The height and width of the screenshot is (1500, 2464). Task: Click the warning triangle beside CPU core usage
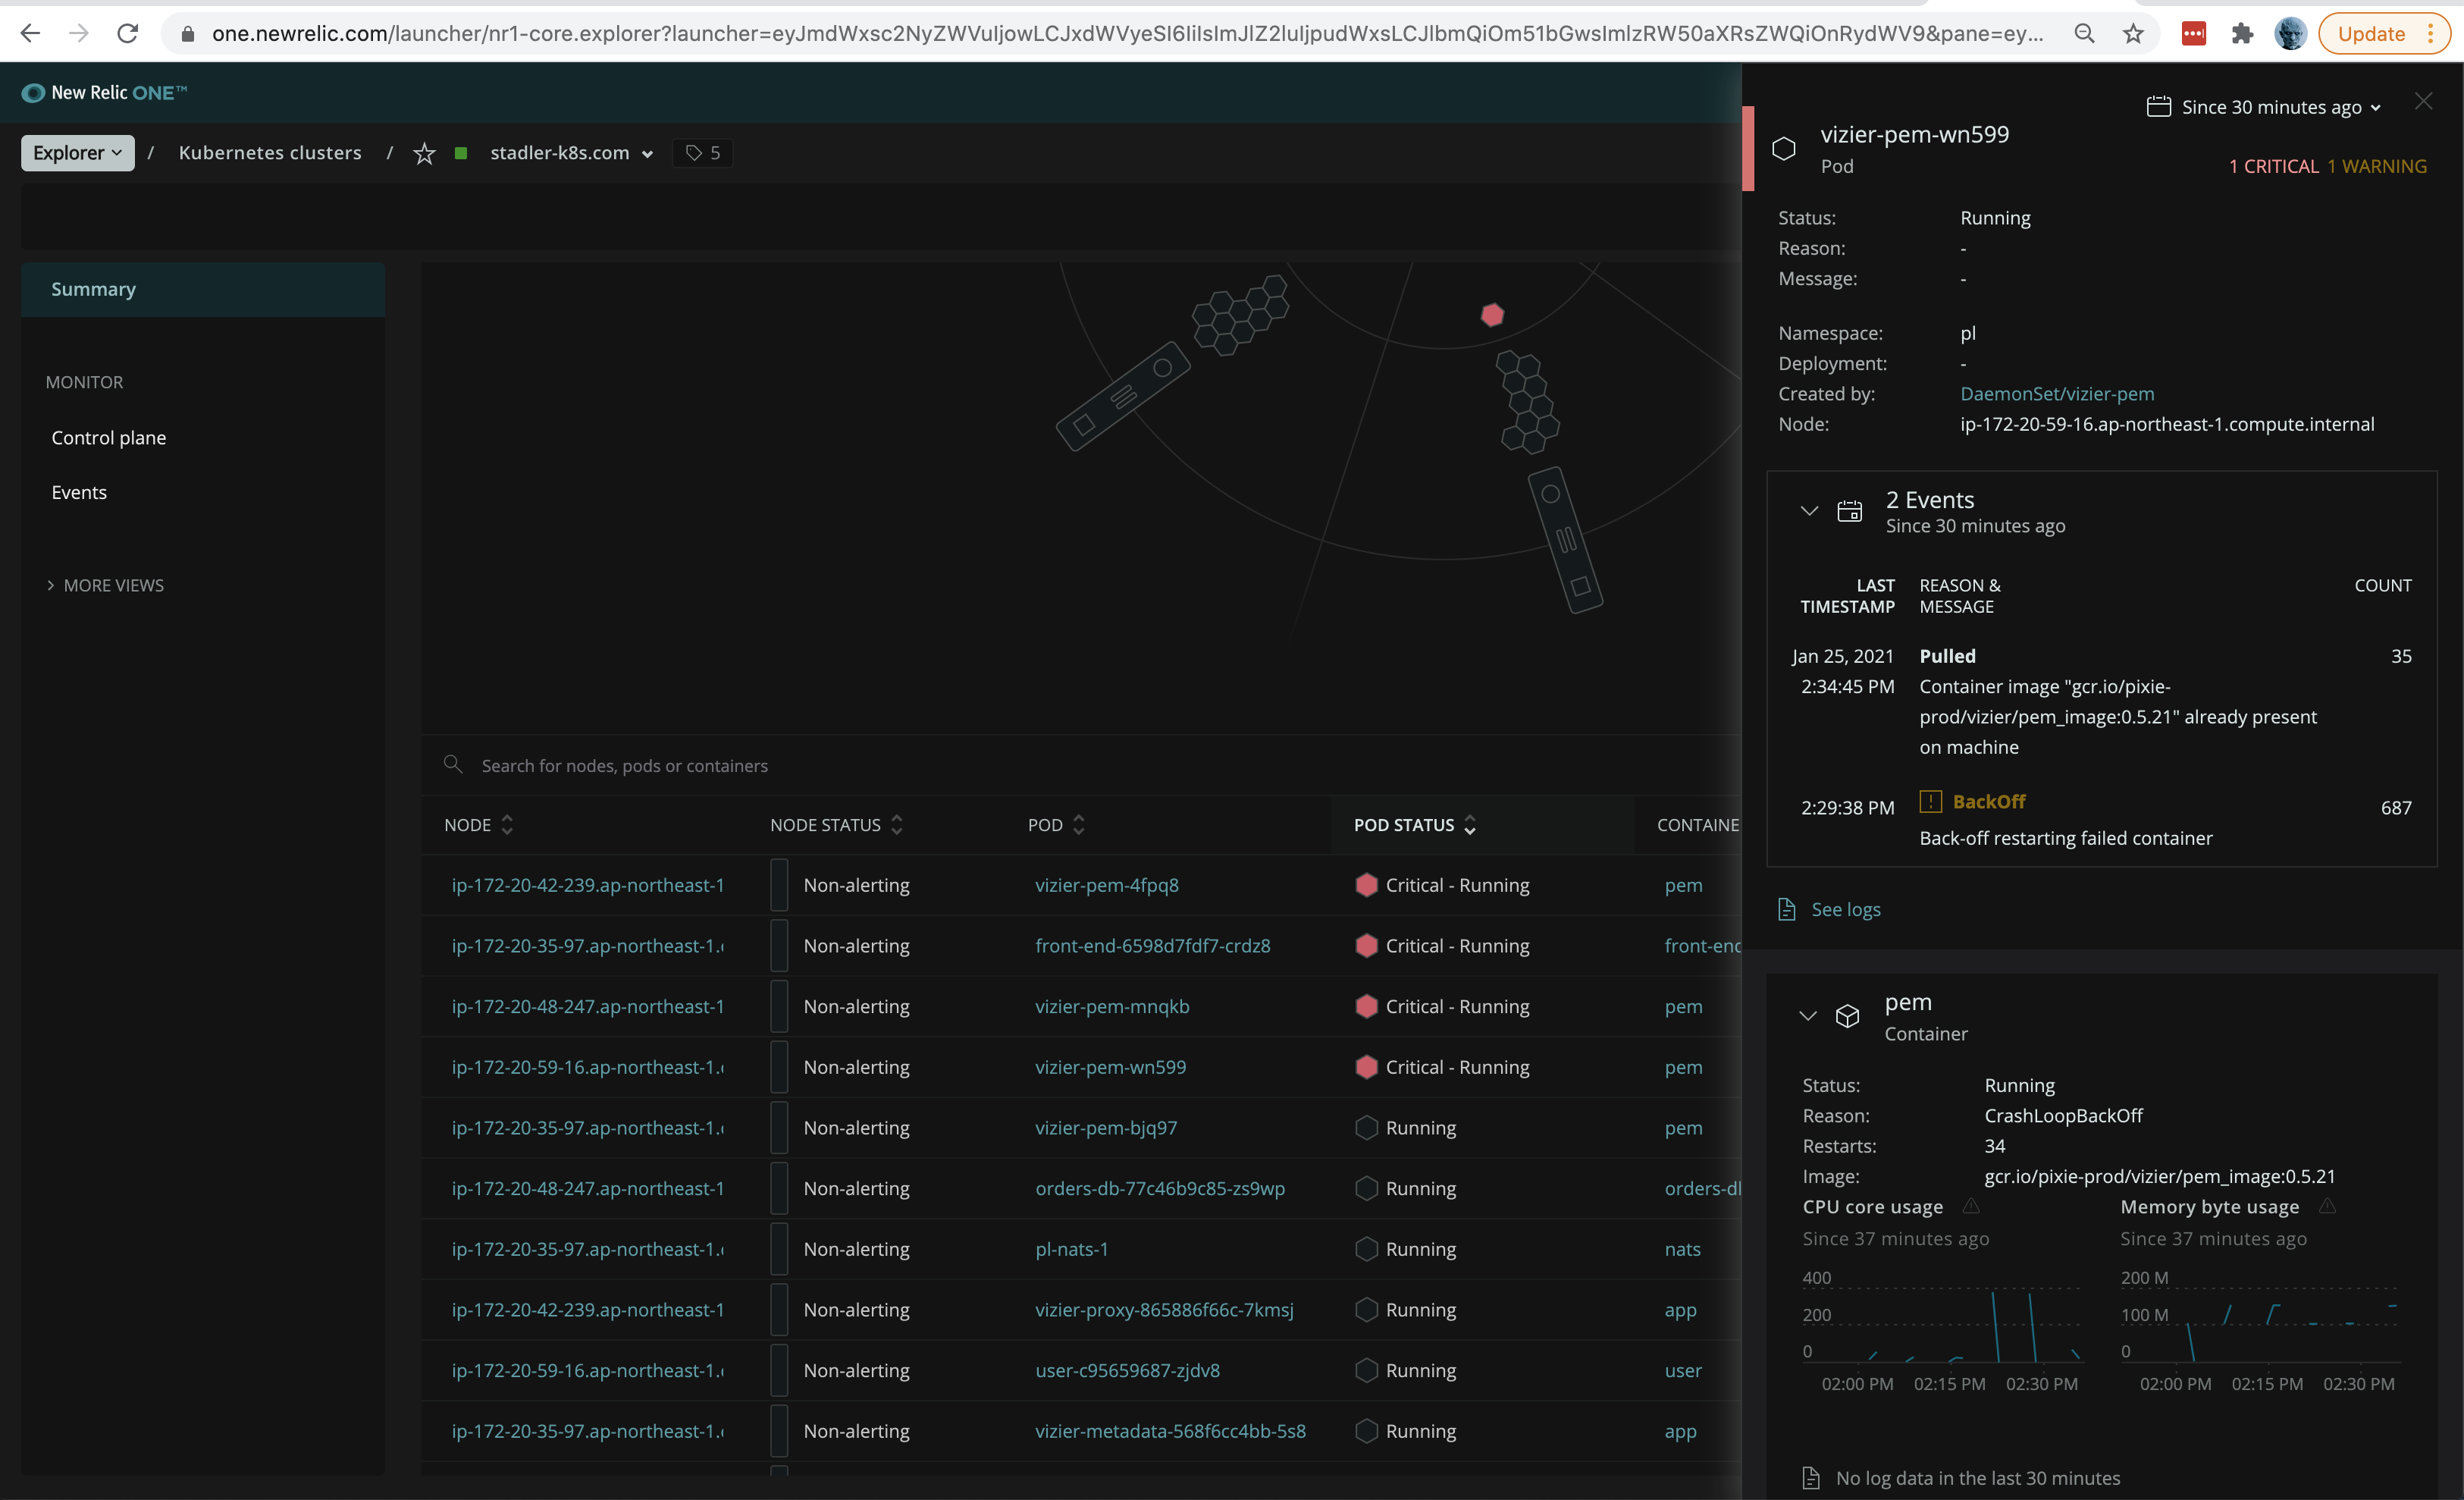coord(1972,1206)
